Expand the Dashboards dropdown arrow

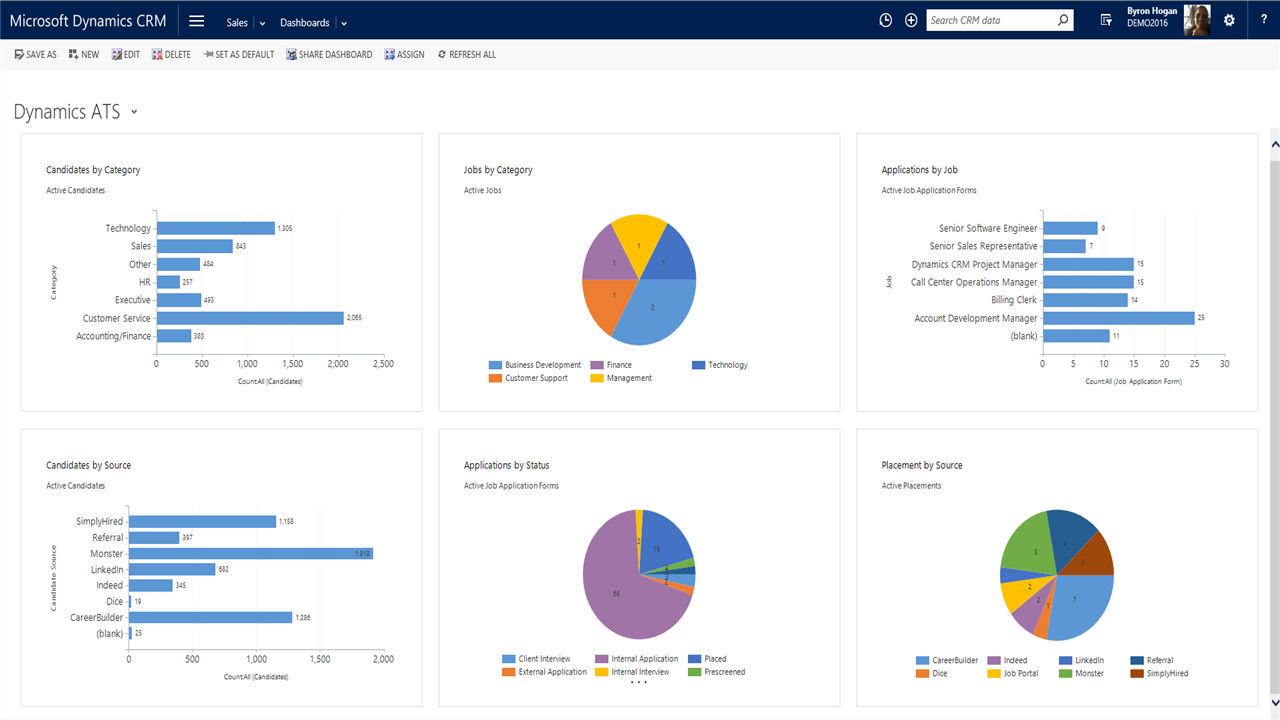(343, 23)
